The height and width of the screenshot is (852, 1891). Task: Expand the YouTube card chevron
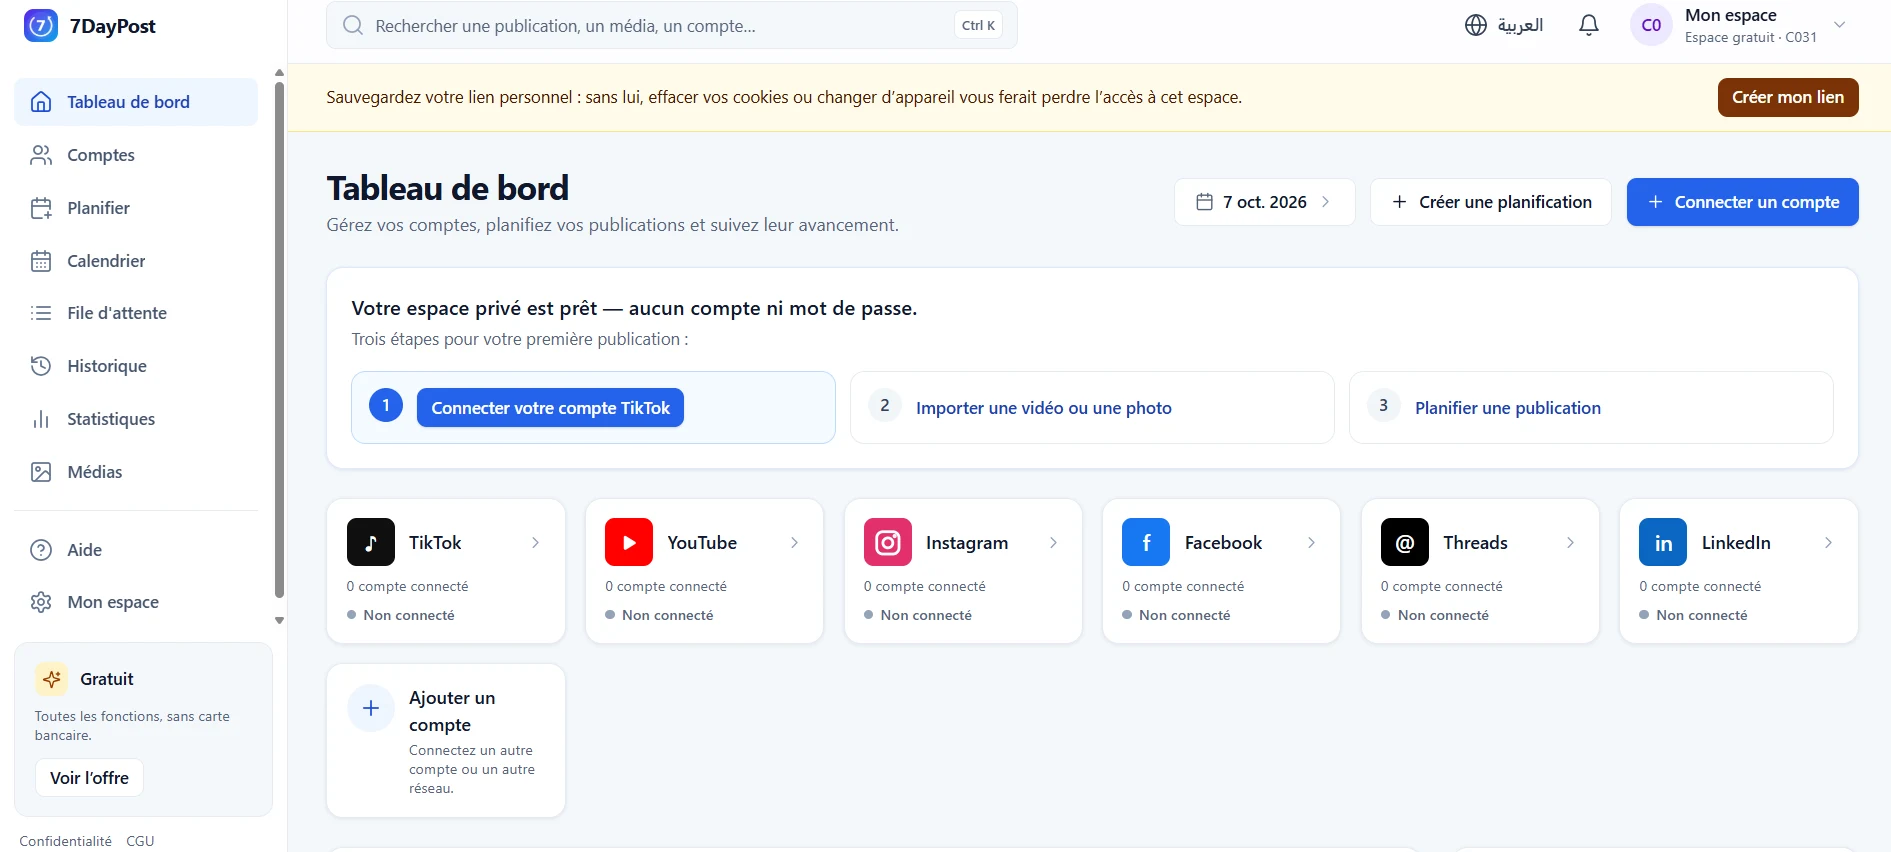(795, 542)
